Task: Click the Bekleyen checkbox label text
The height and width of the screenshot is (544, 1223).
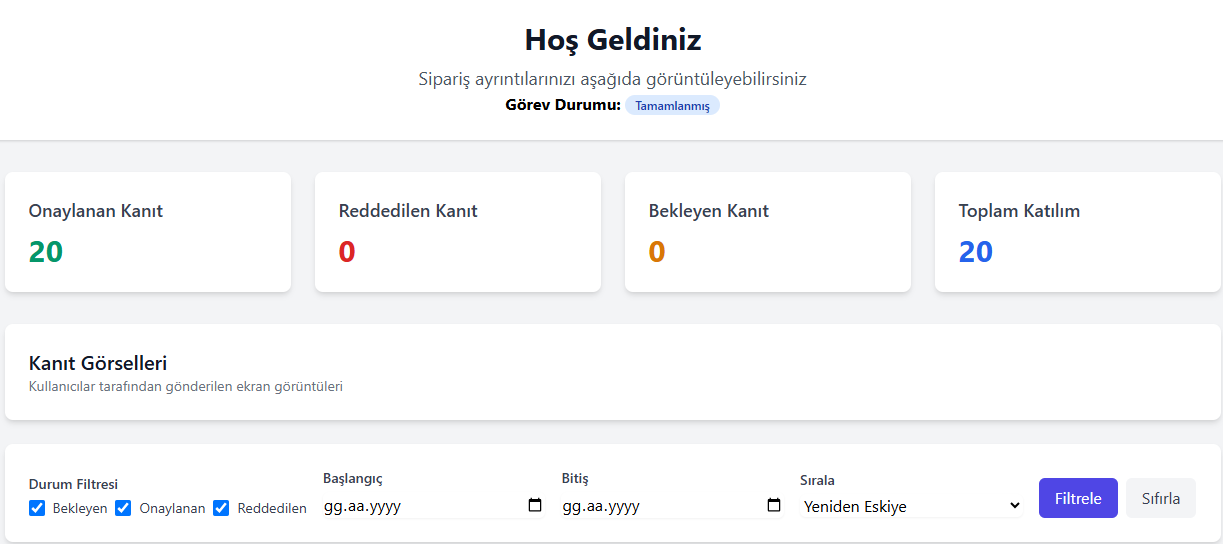Action: (80, 508)
